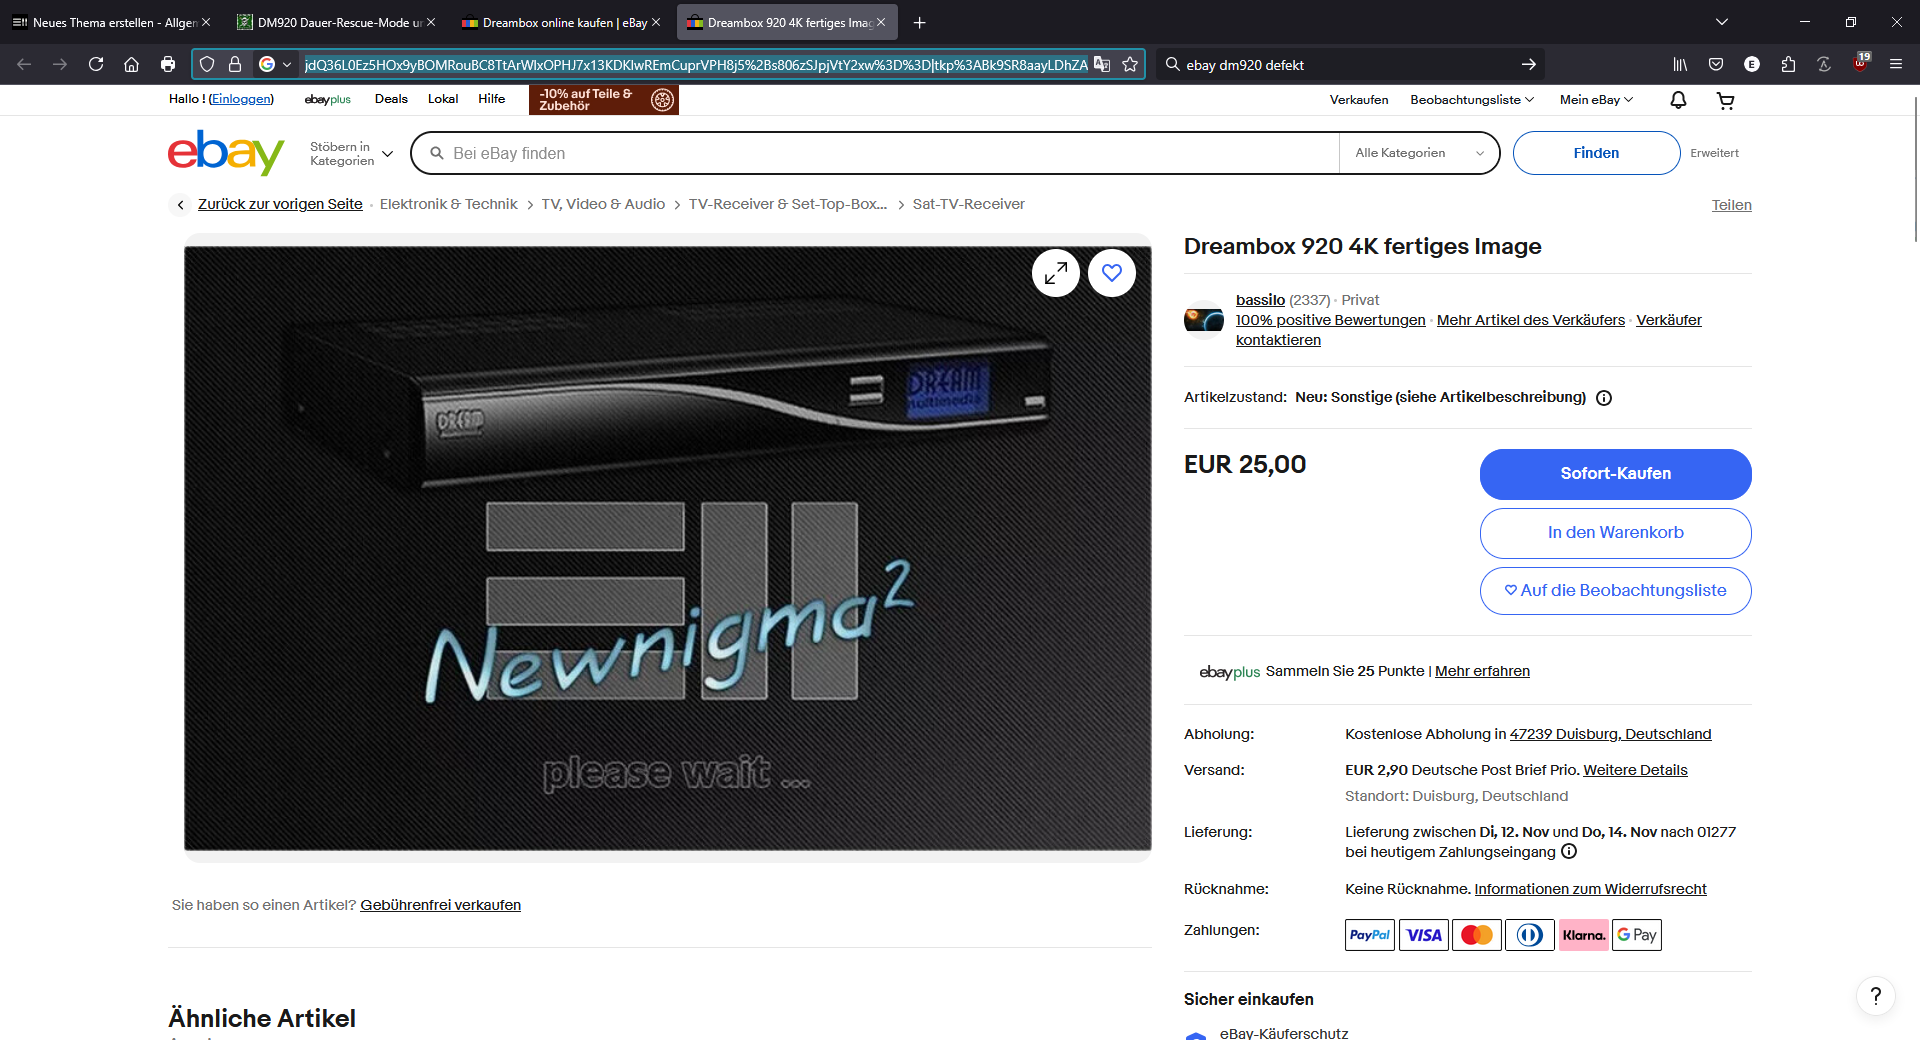Click the -10% auf Teile & Zubehör banner
The width and height of the screenshot is (1920, 1040).
click(604, 100)
